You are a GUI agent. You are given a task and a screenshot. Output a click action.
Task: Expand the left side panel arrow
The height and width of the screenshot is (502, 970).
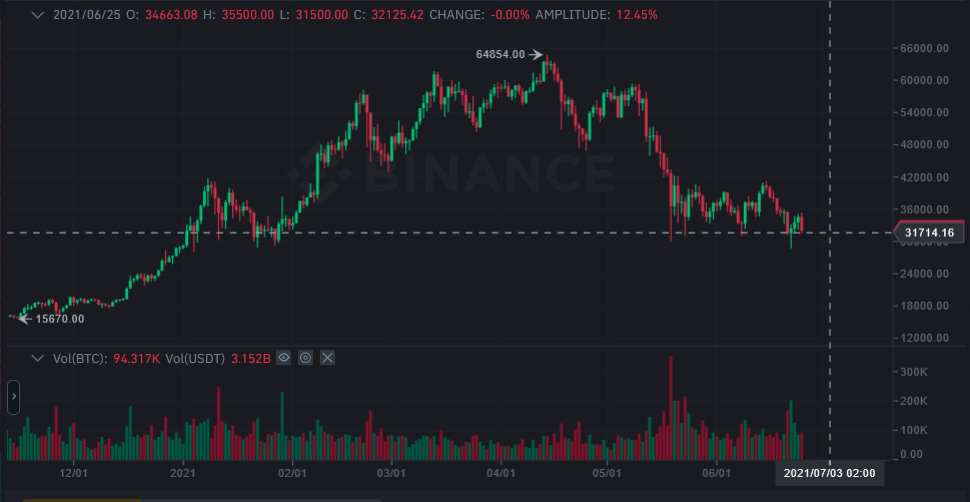(x=13, y=396)
